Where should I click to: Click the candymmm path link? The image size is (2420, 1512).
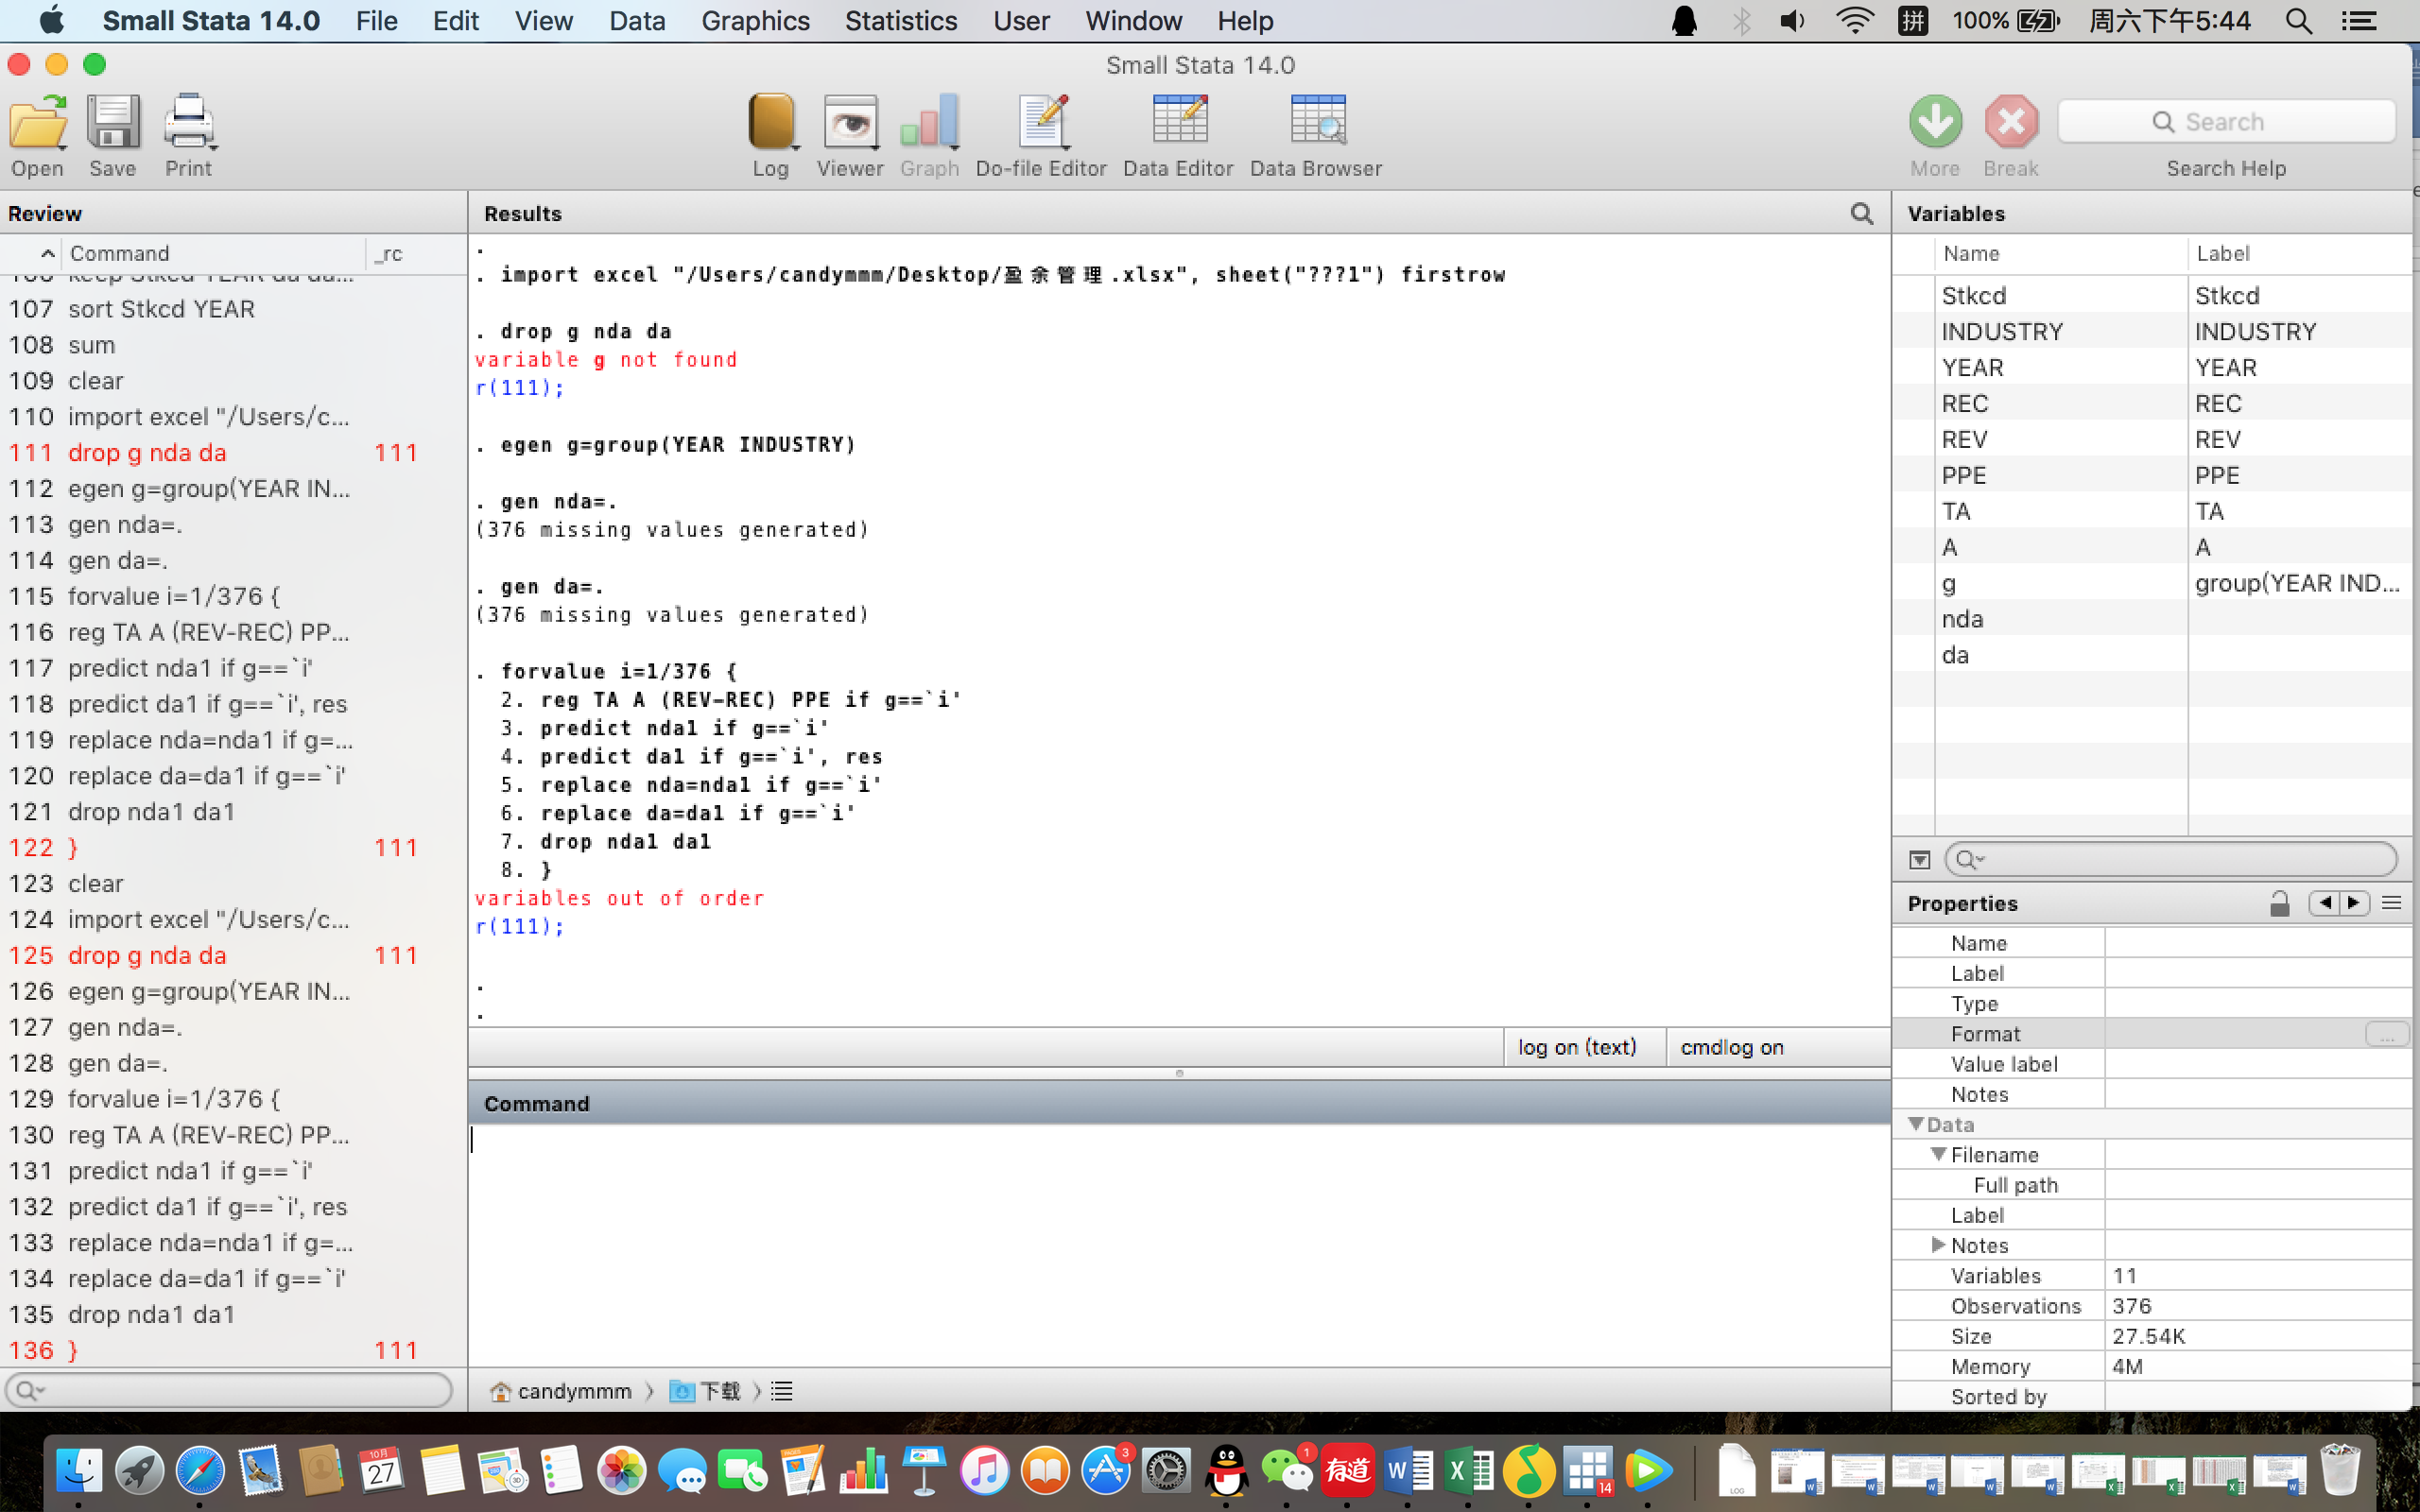coord(573,1391)
